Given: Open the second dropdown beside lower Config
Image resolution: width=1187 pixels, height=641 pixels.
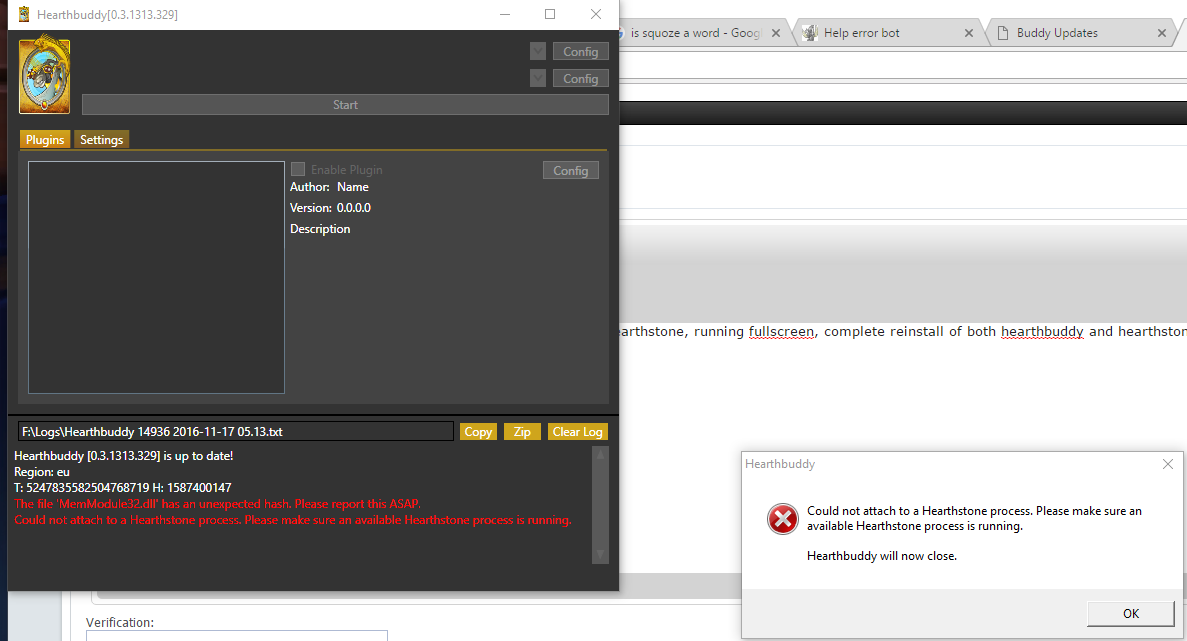Looking at the screenshot, I should click(x=538, y=79).
